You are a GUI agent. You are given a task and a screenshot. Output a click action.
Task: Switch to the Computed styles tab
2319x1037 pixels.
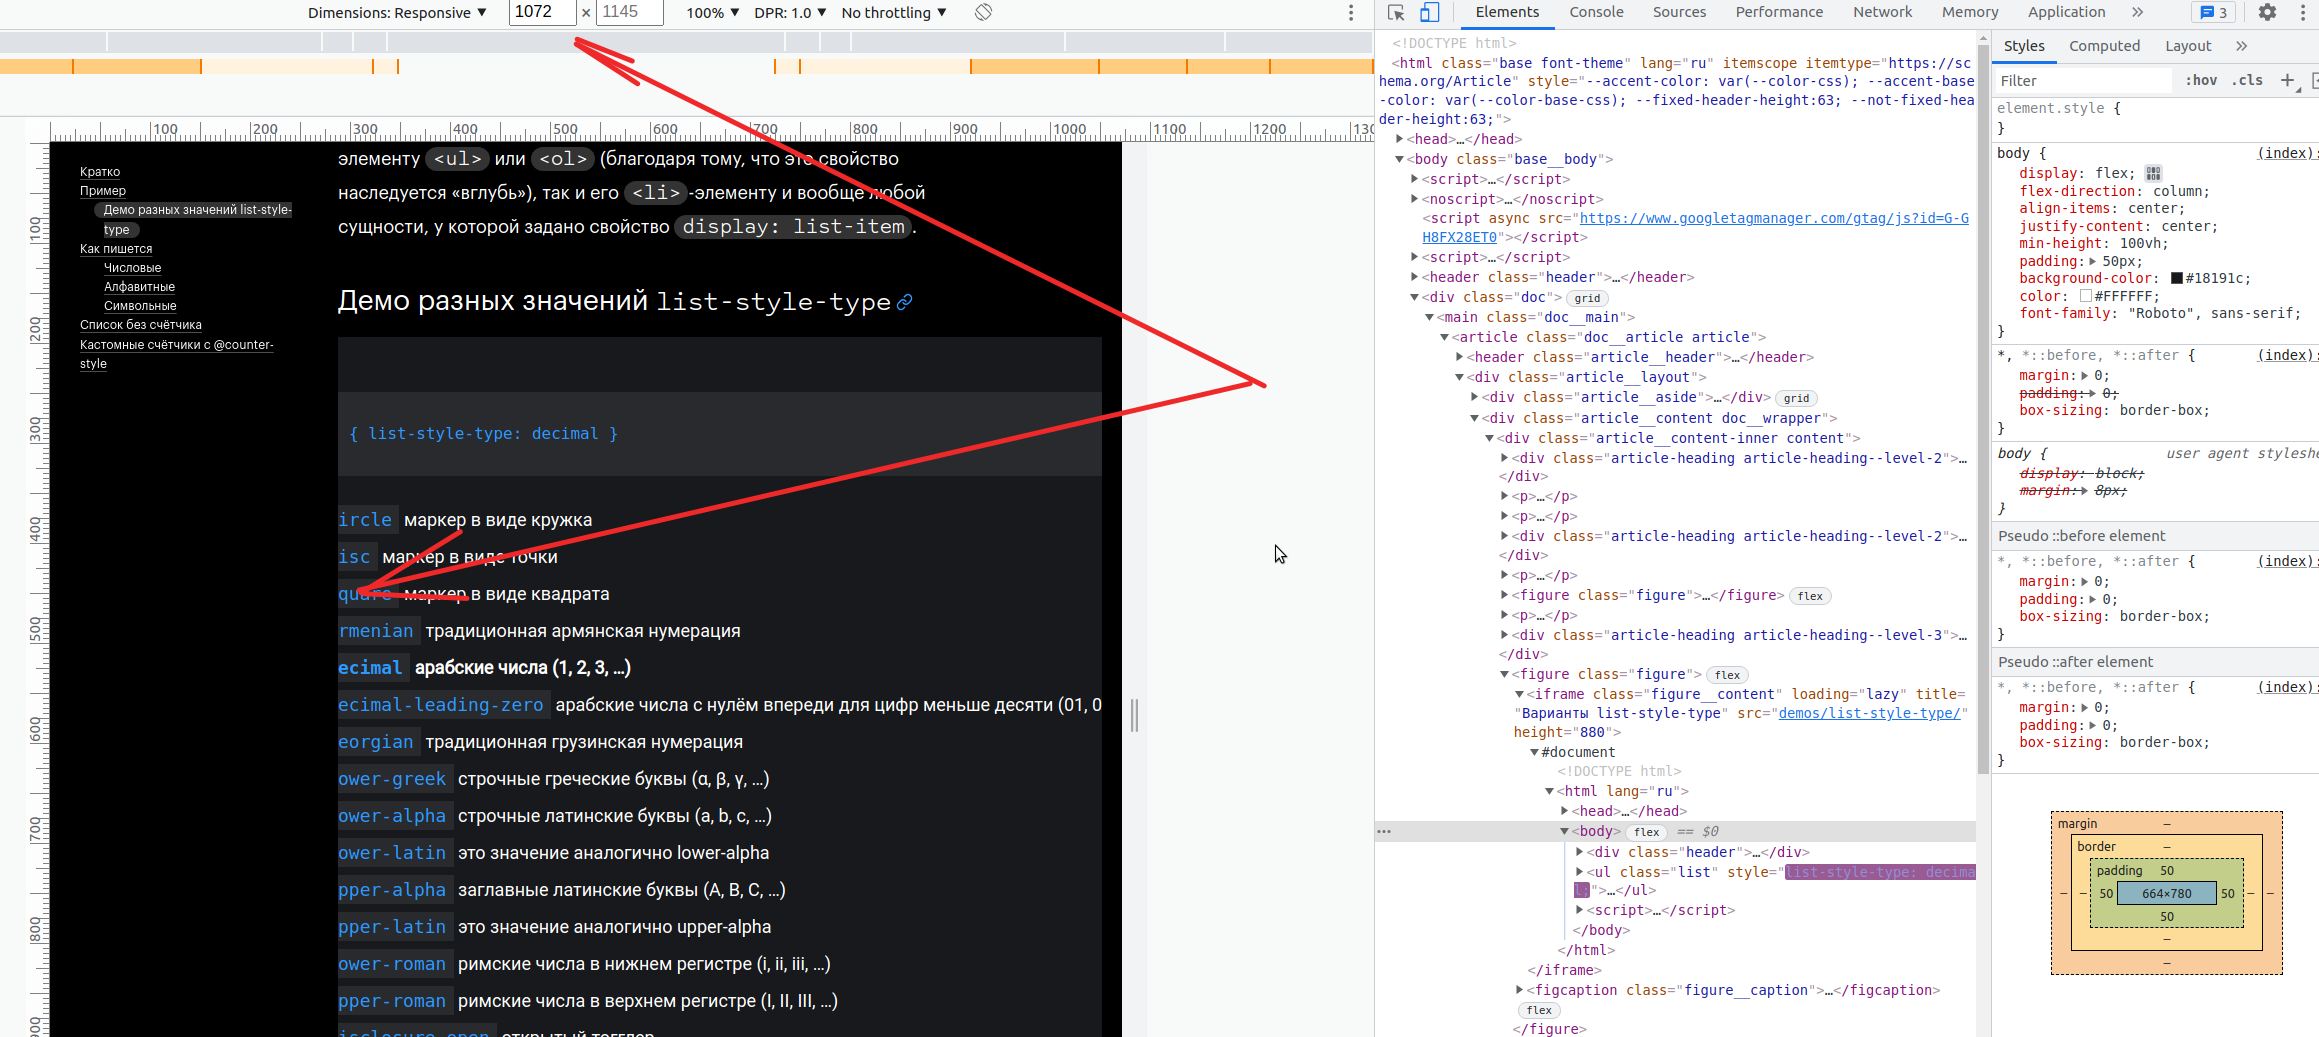coord(2104,46)
